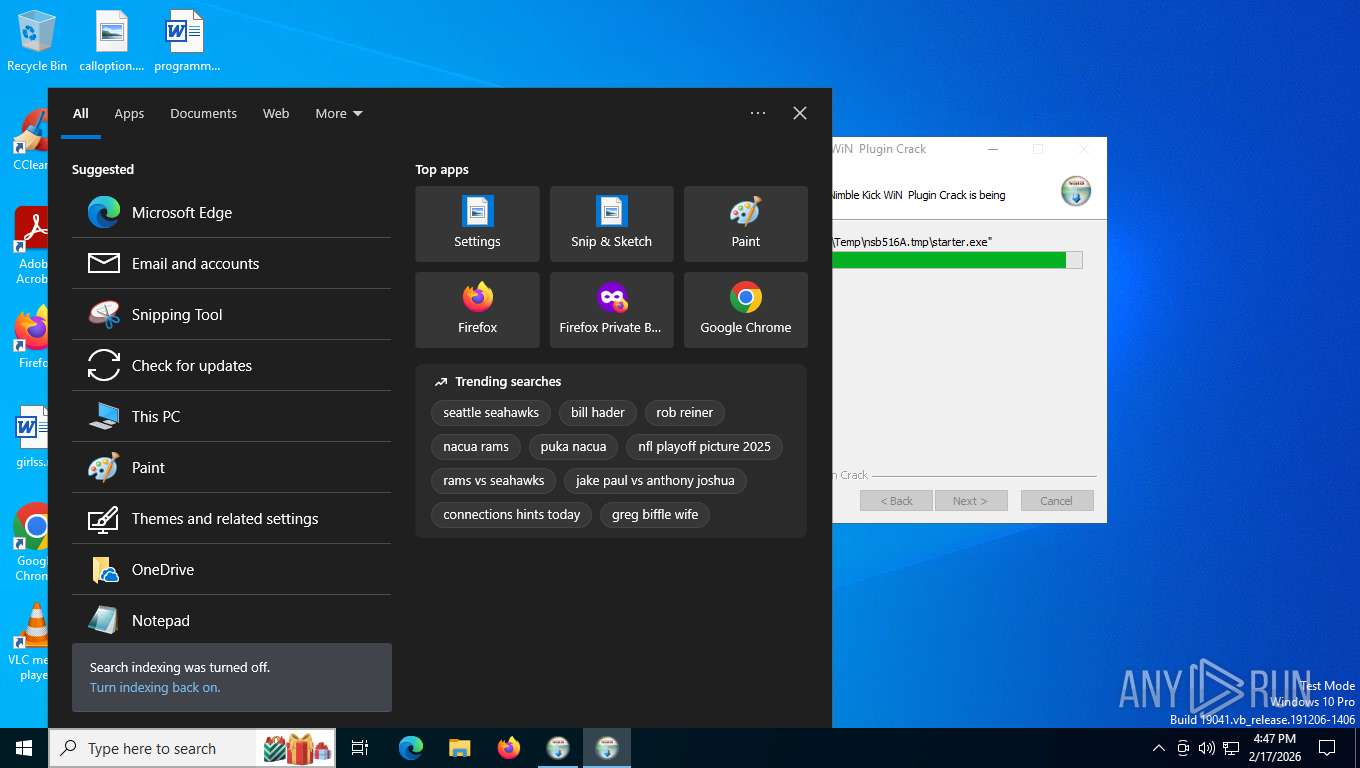Search trending rams vs seahawks

(x=494, y=480)
